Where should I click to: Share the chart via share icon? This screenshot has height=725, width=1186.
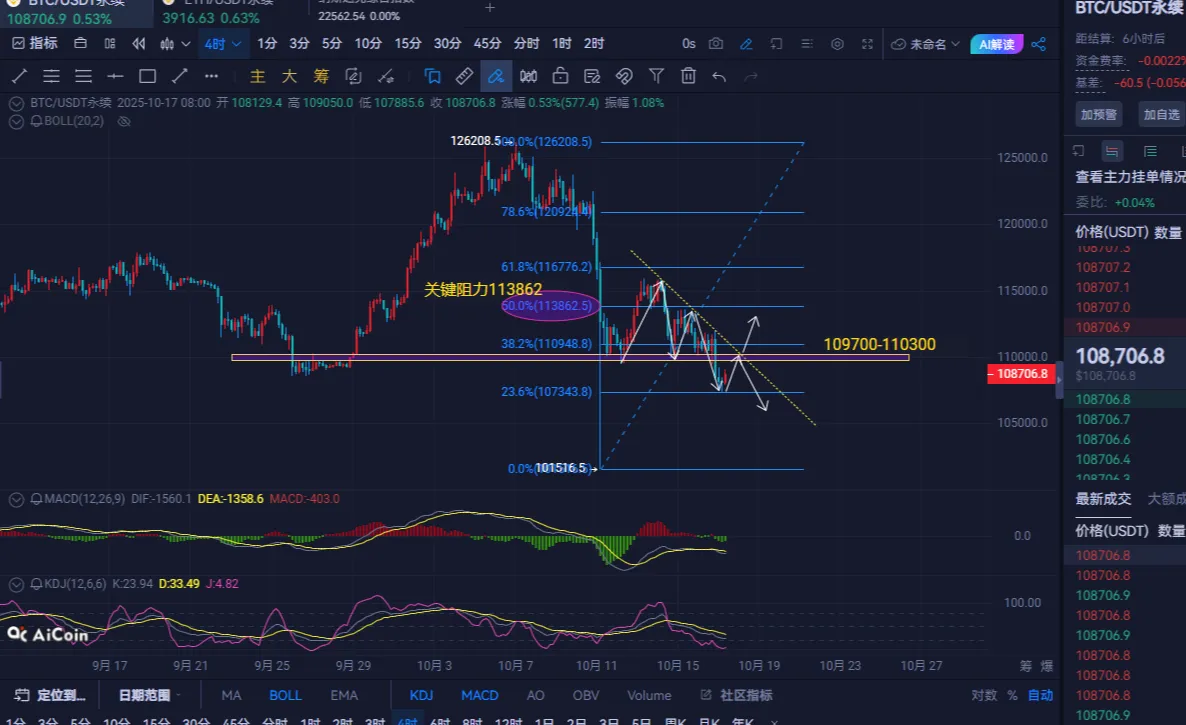pyautogui.click(x=1039, y=44)
